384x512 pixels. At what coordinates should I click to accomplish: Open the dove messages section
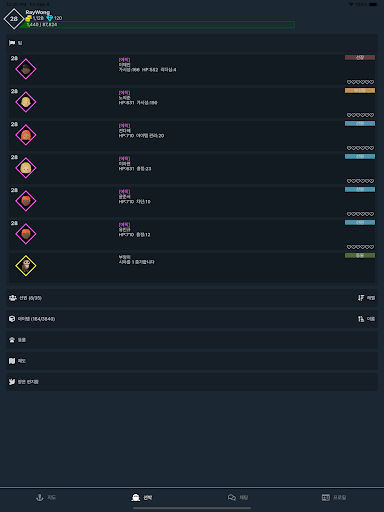pyautogui.click(x=192, y=382)
